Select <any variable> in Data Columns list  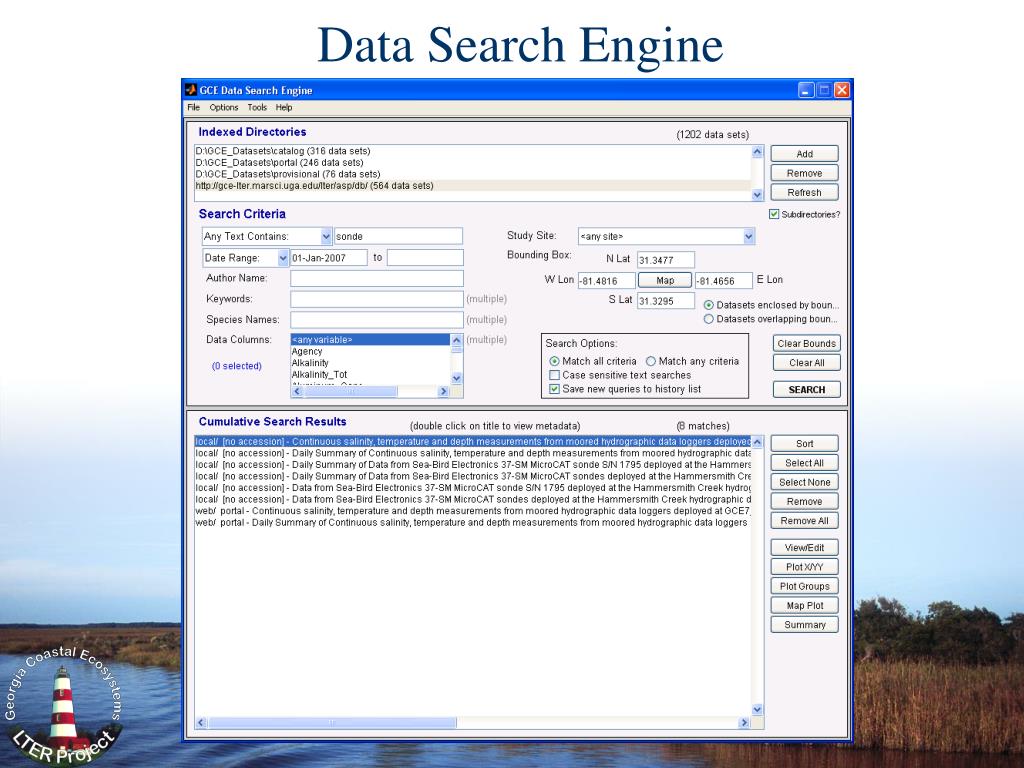point(370,340)
